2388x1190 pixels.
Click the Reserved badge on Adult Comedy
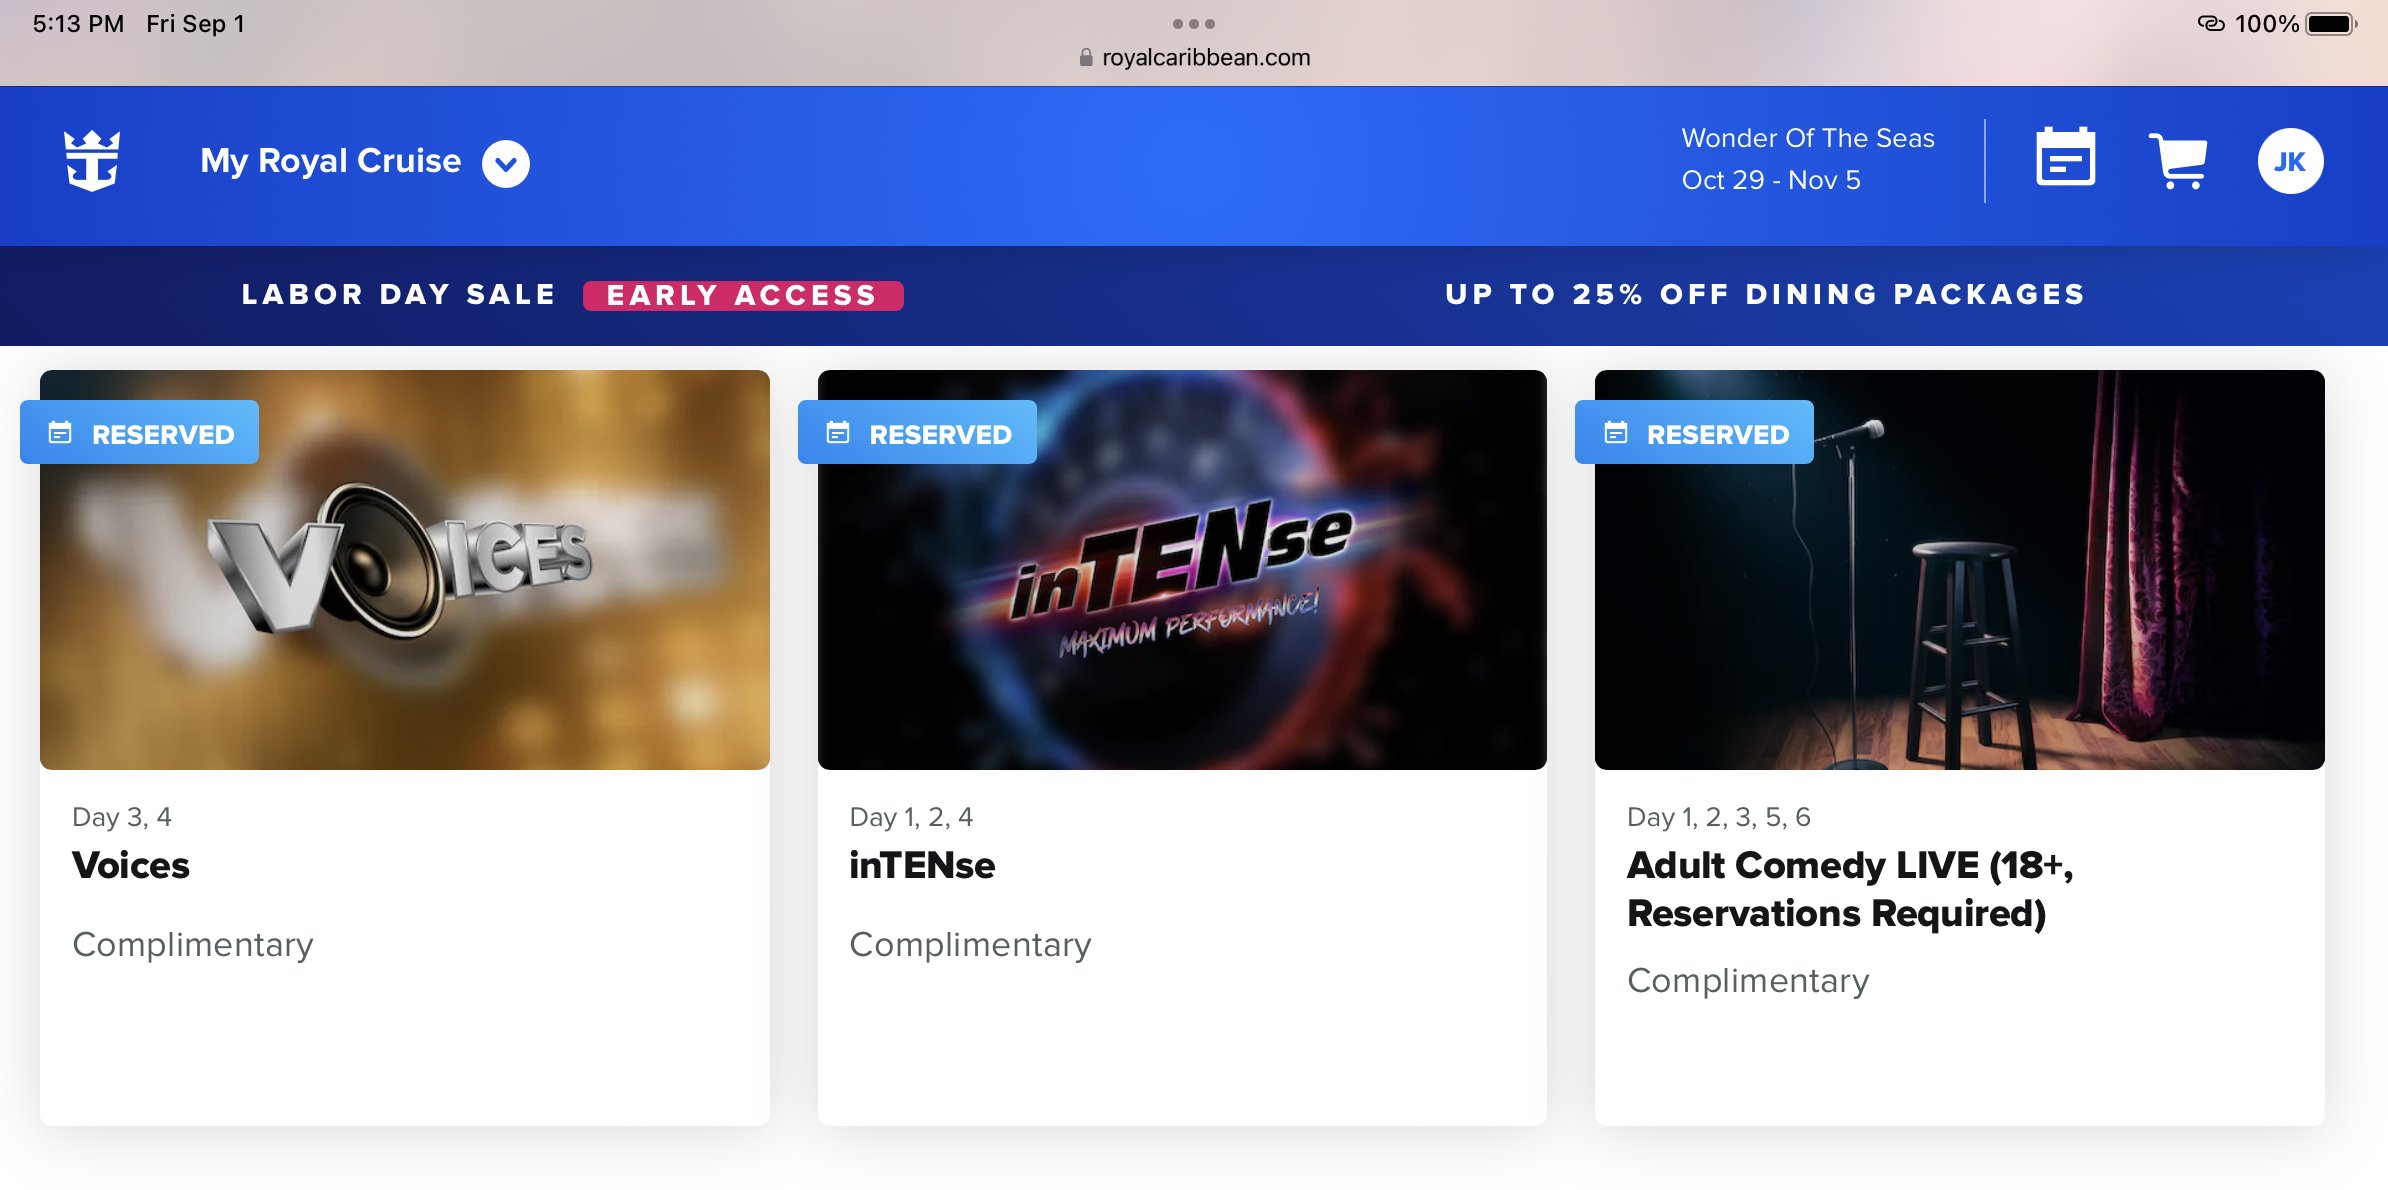(1694, 433)
